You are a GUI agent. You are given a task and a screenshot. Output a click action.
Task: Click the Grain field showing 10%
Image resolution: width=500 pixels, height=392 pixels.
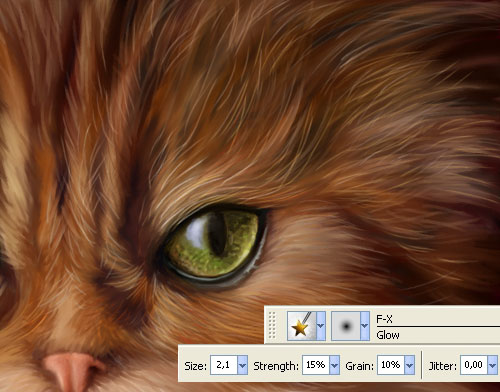click(391, 365)
